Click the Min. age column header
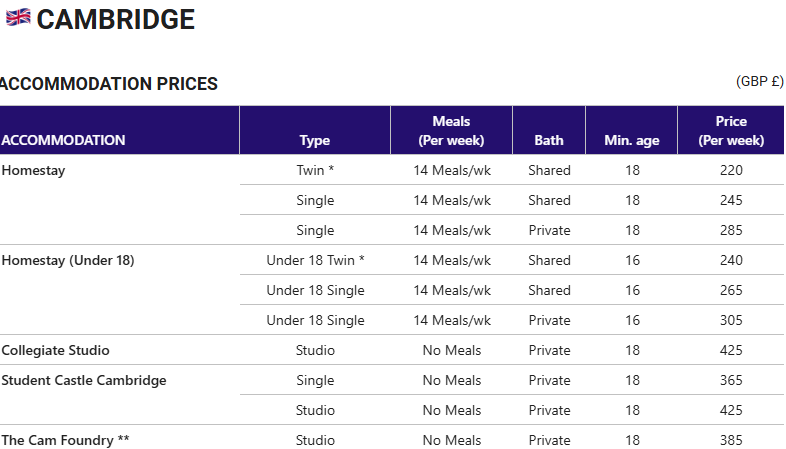 632,140
